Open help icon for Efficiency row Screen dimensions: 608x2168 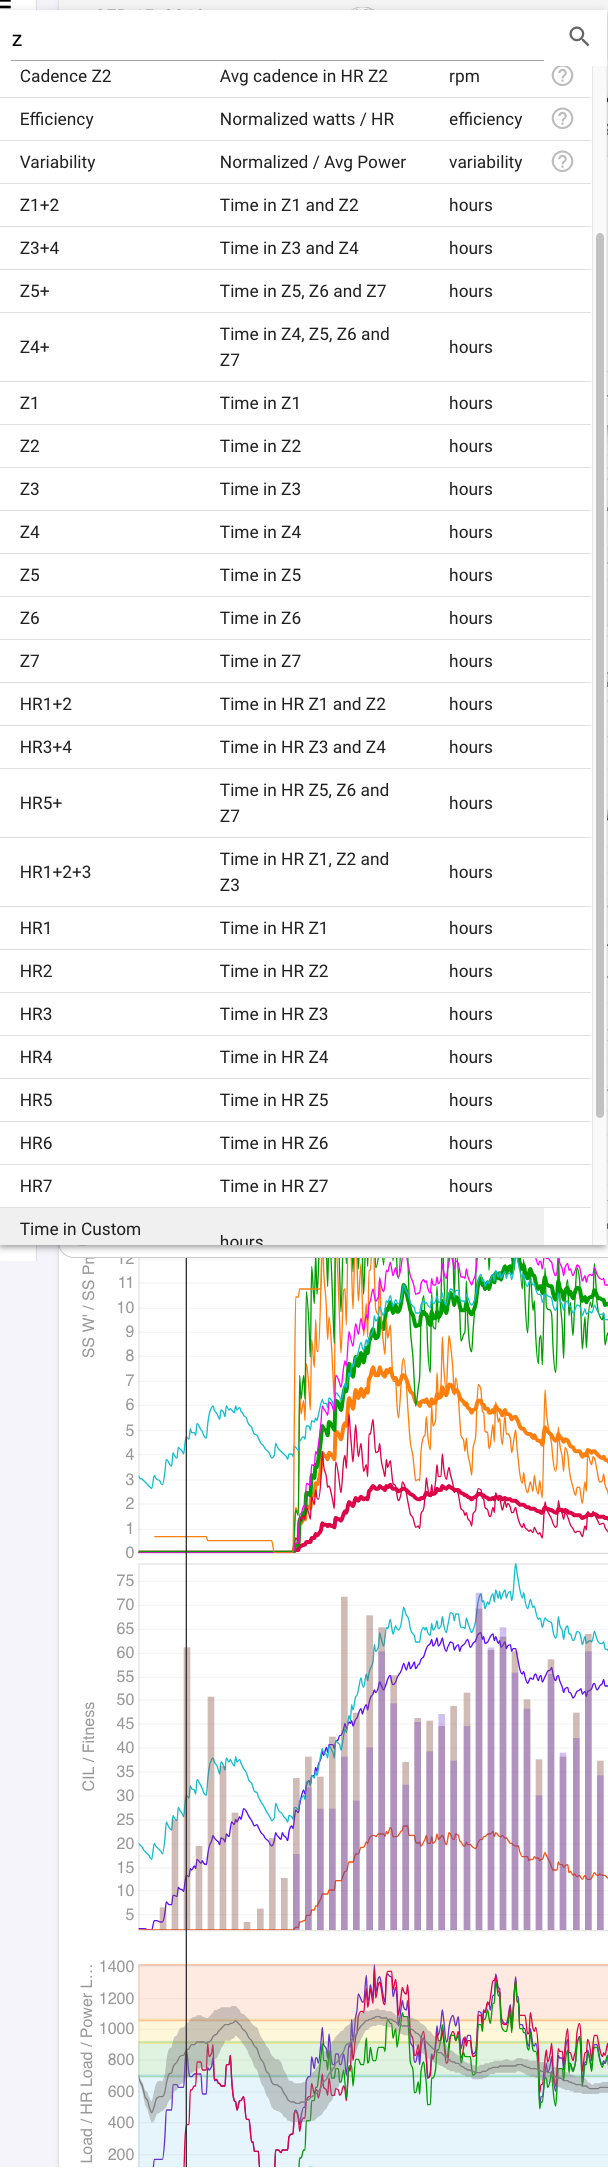pyautogui.click(x=563, y=119)
